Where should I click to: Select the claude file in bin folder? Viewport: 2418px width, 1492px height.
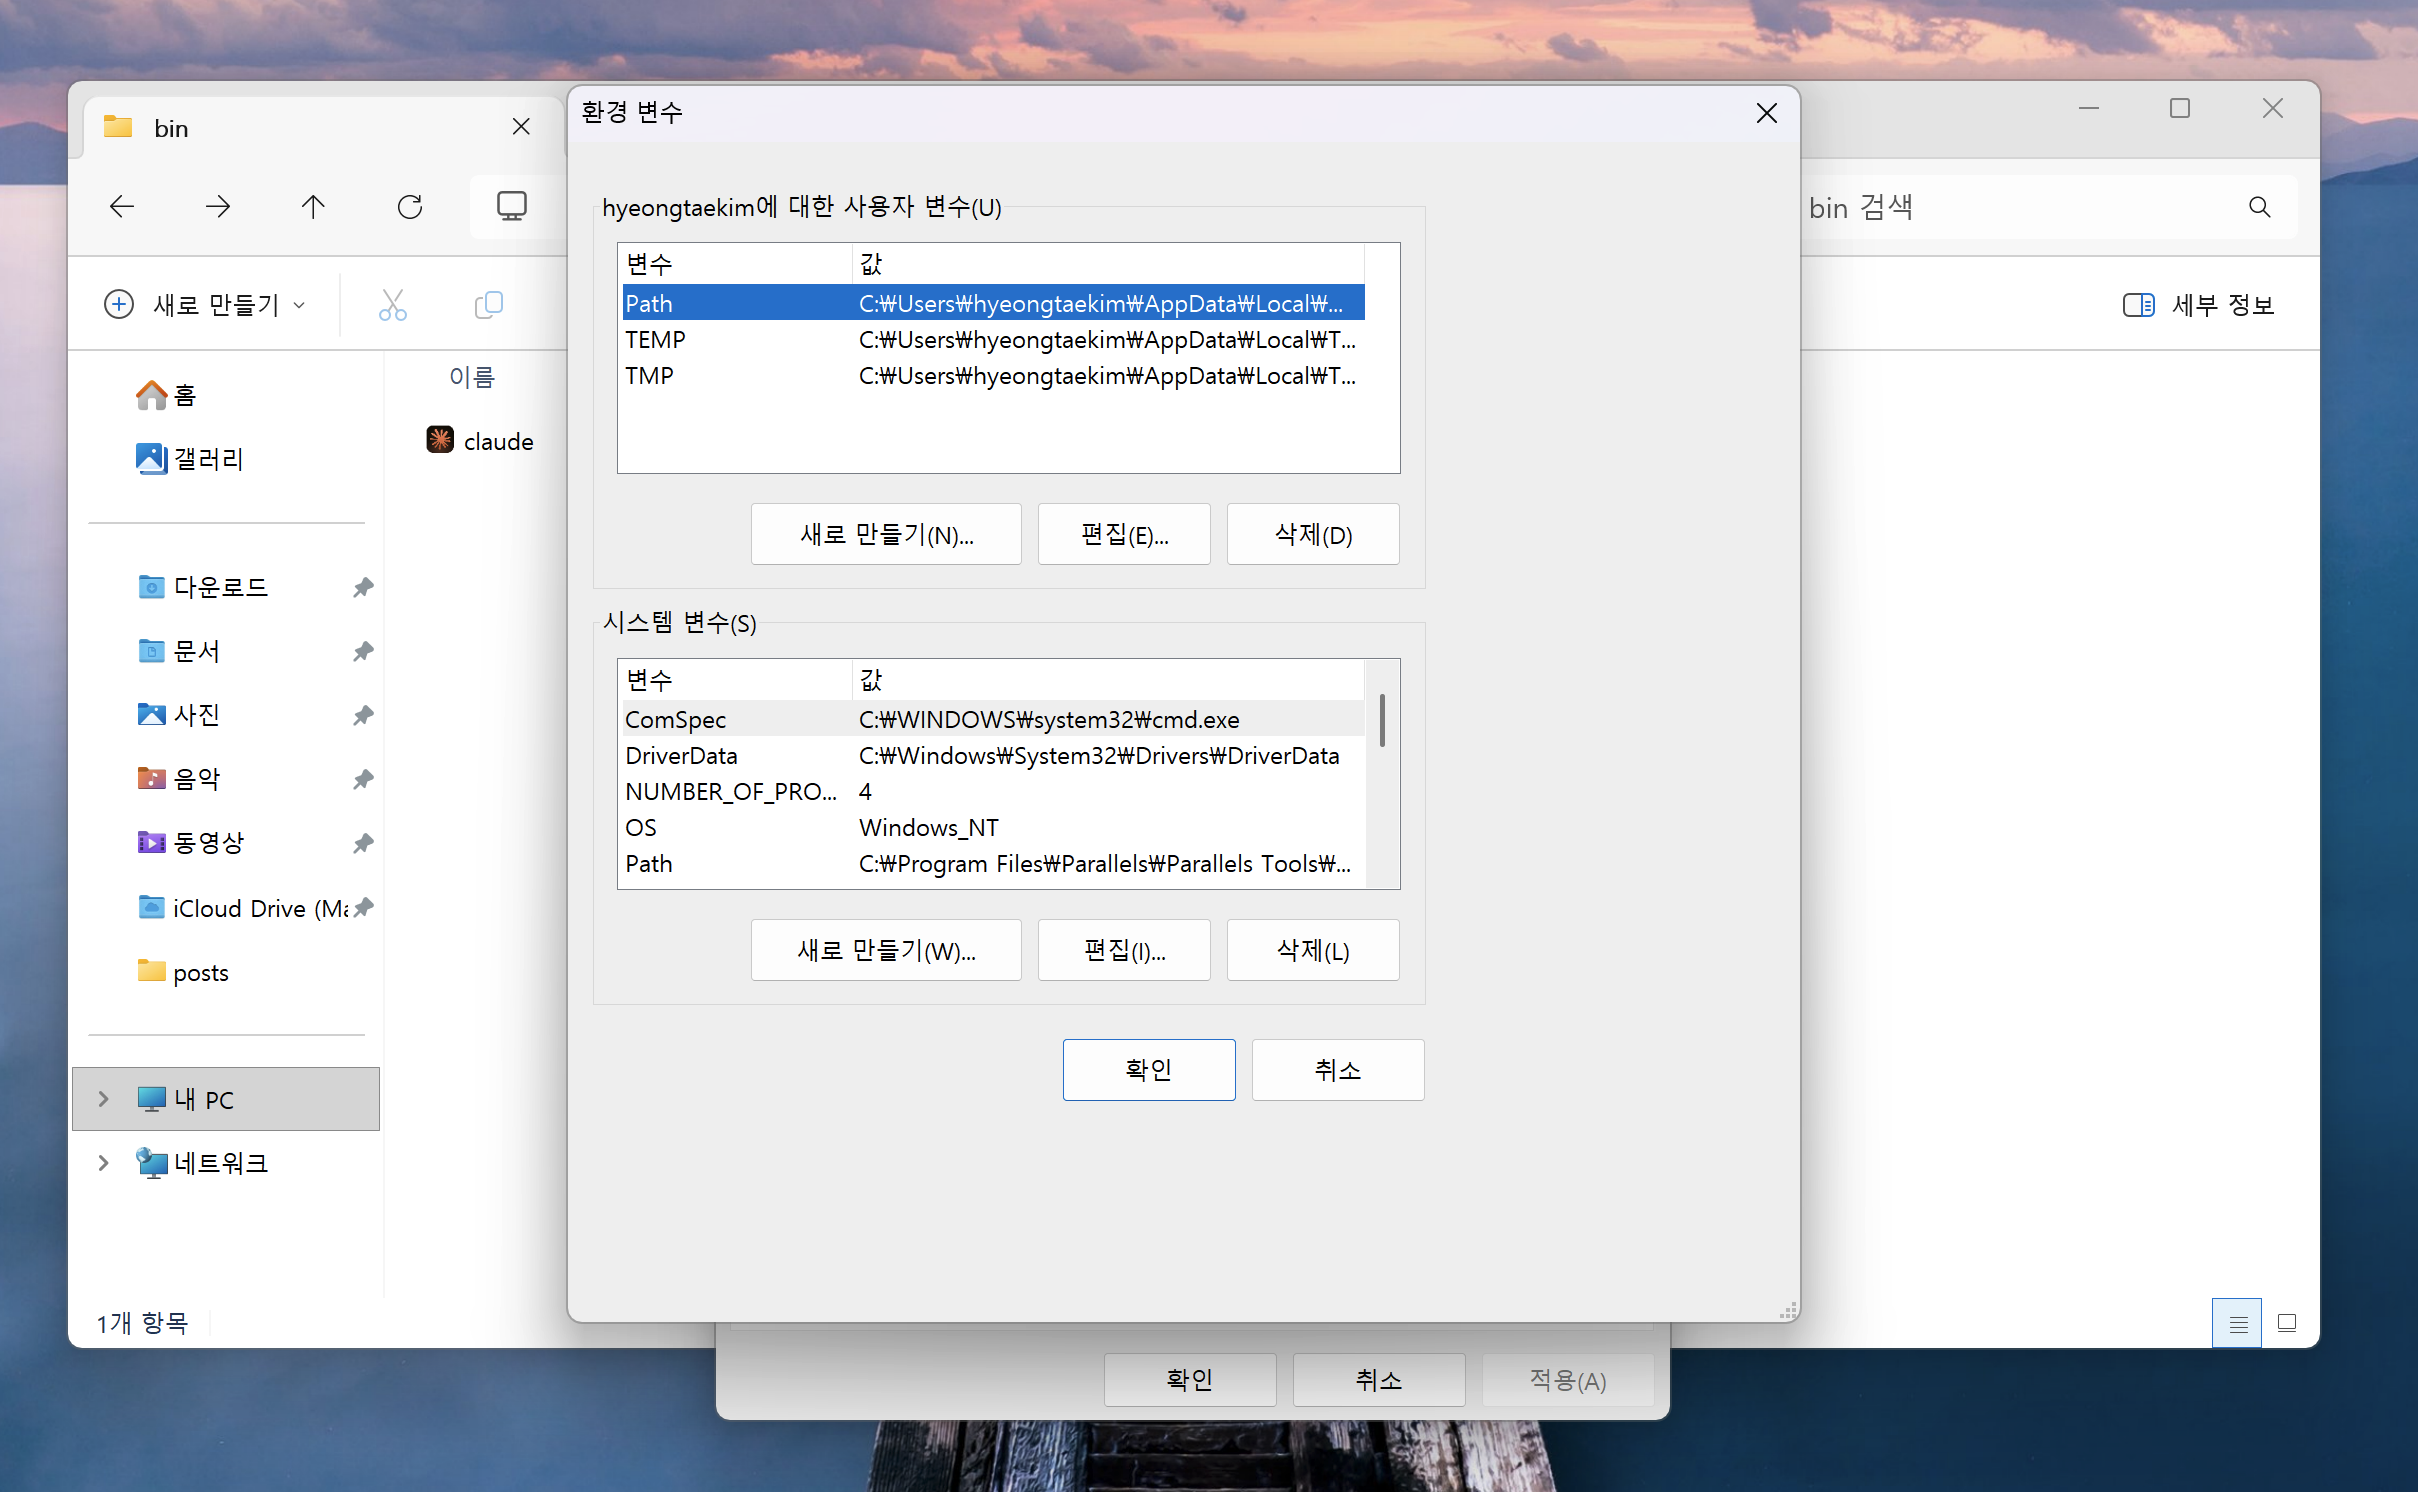click(480, 441)
